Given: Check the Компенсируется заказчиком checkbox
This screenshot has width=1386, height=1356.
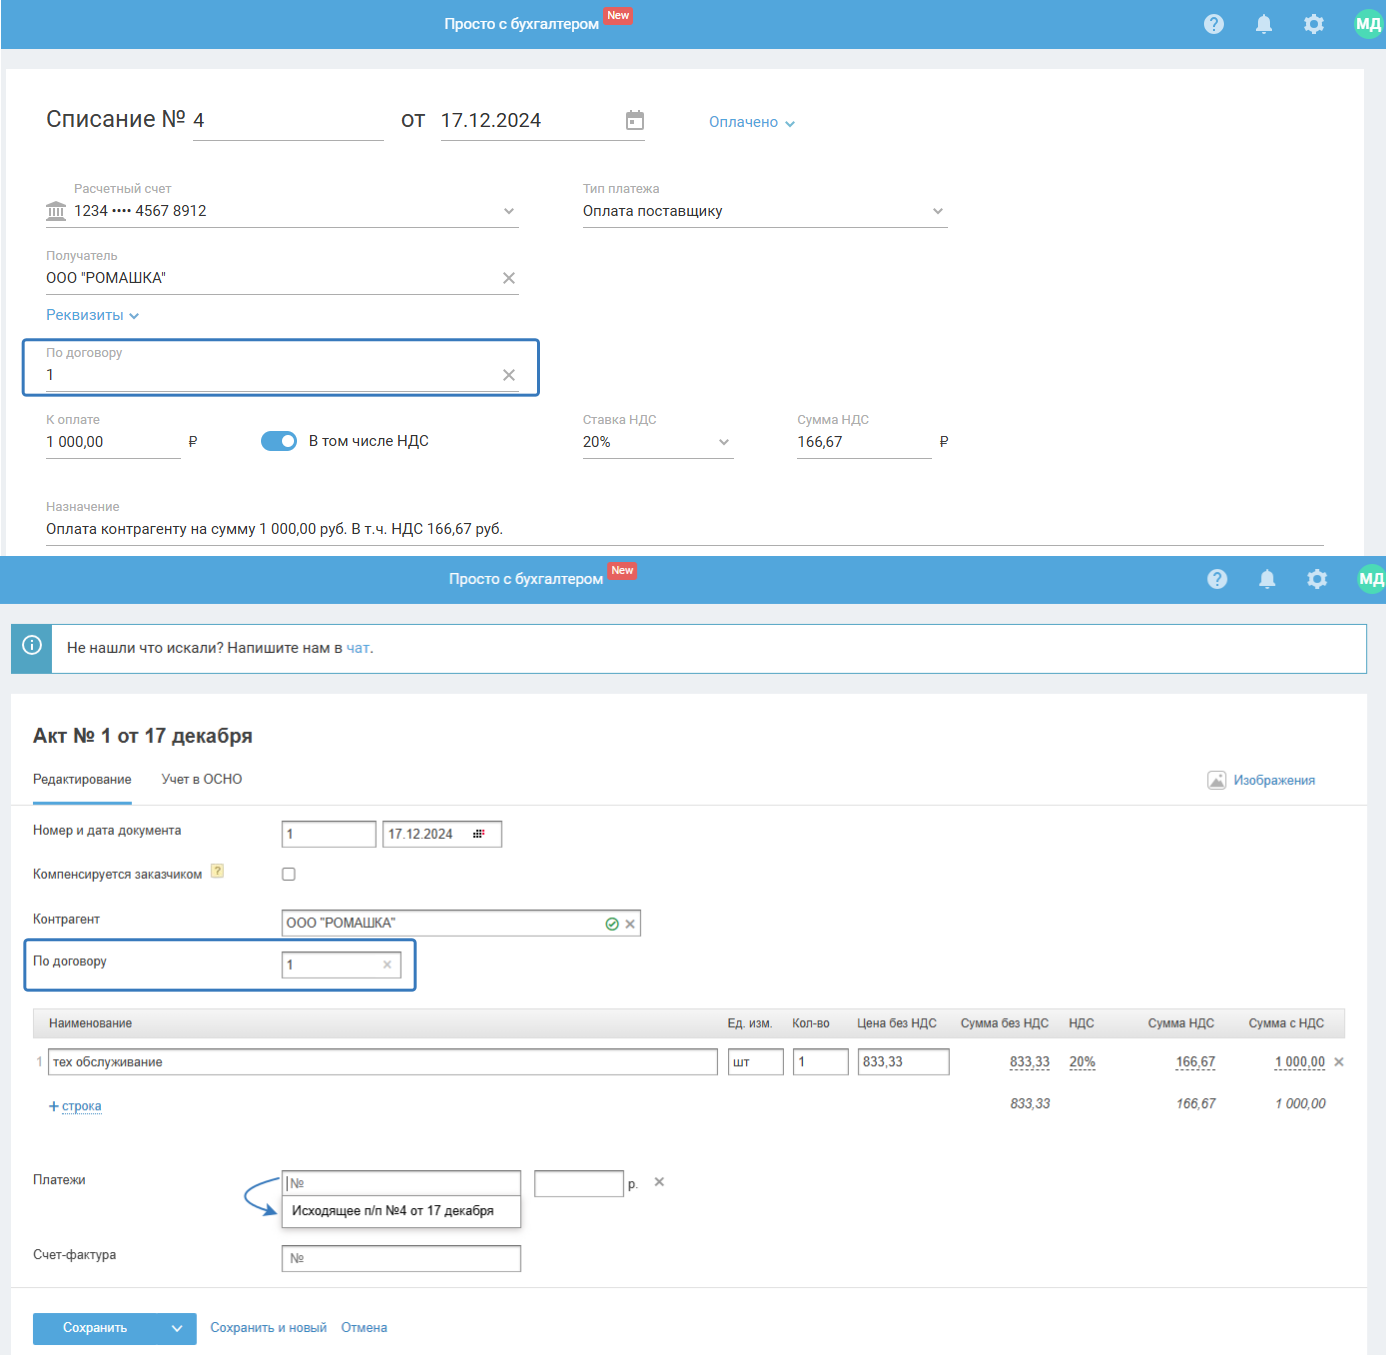Looking at the screenshot, I should [x=289, y=874].
